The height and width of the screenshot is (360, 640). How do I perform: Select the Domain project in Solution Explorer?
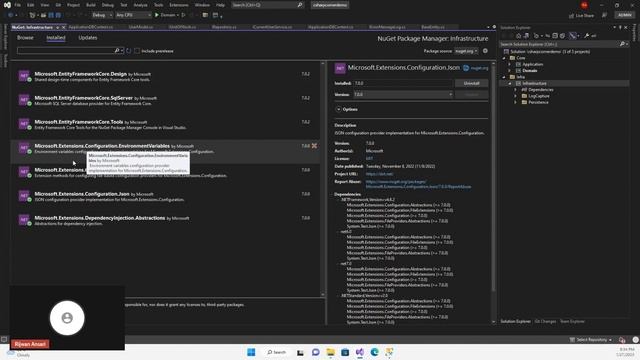[x=530, y=71]
